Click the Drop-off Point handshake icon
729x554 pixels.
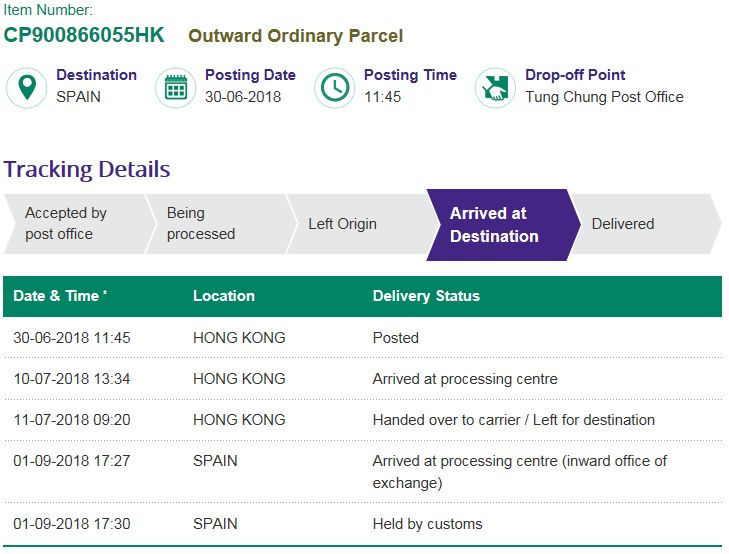click(x=494, y=87)
